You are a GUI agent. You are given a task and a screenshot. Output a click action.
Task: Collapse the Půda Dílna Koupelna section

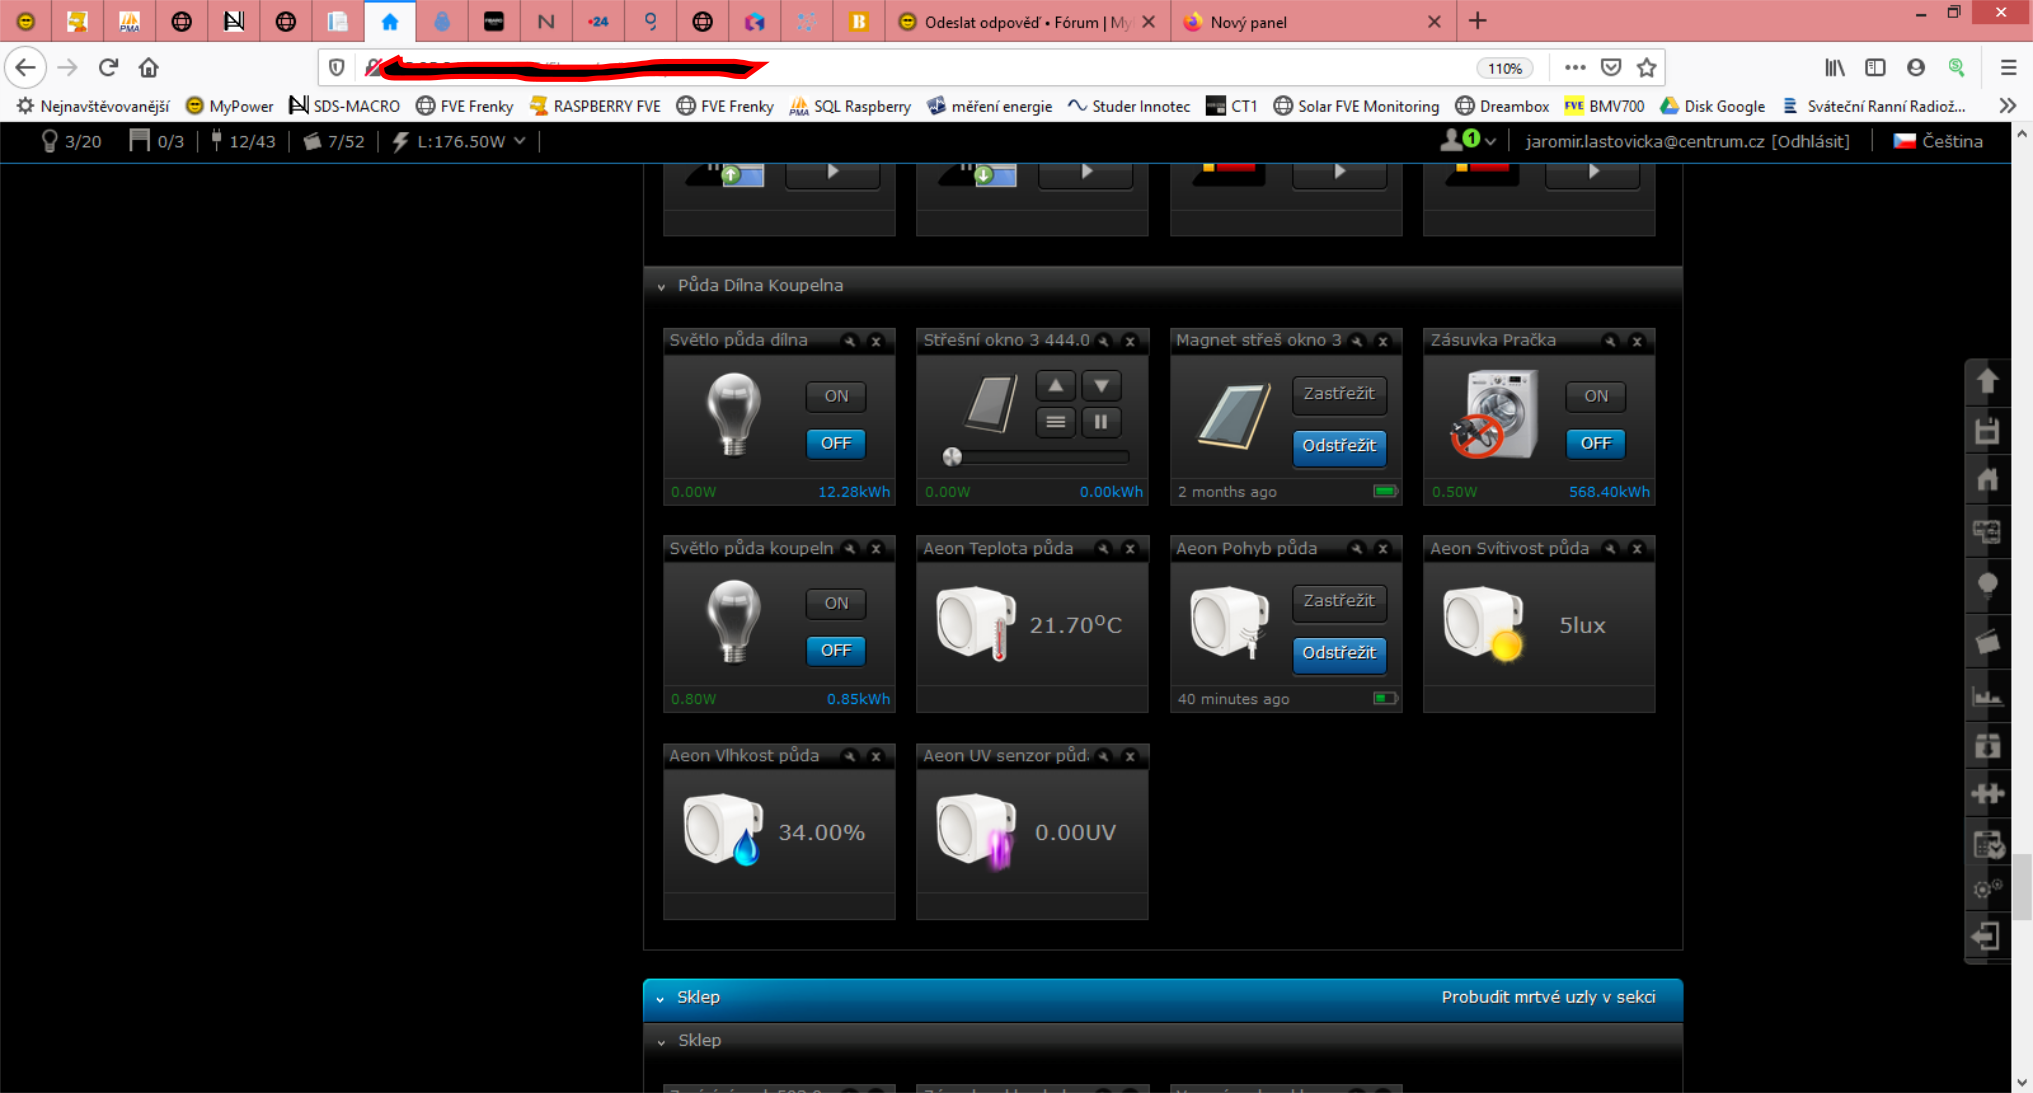[x=661, y=286]
